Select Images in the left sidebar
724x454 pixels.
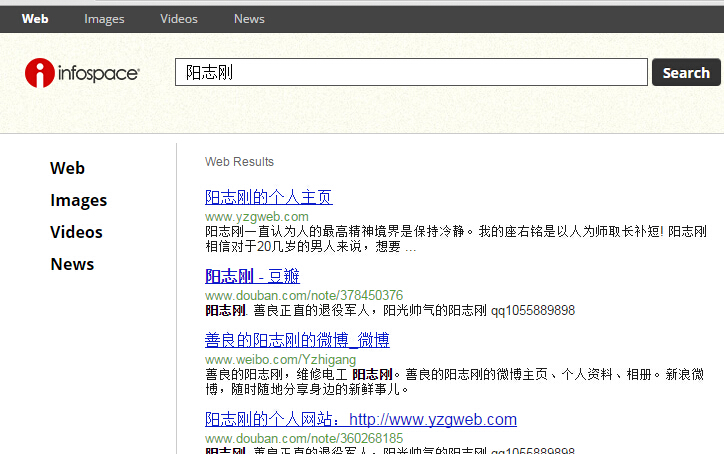[78, 200]
